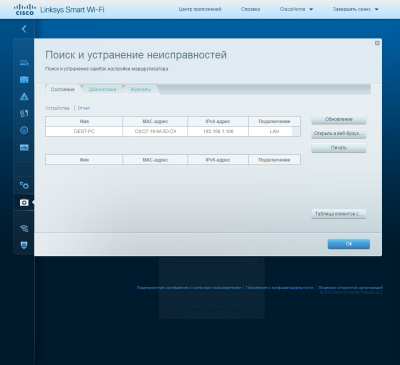The width and height of the screenshot is (400, 365).
Task: Open Parental Controls warning triangle icon
Action: point(24,97)
